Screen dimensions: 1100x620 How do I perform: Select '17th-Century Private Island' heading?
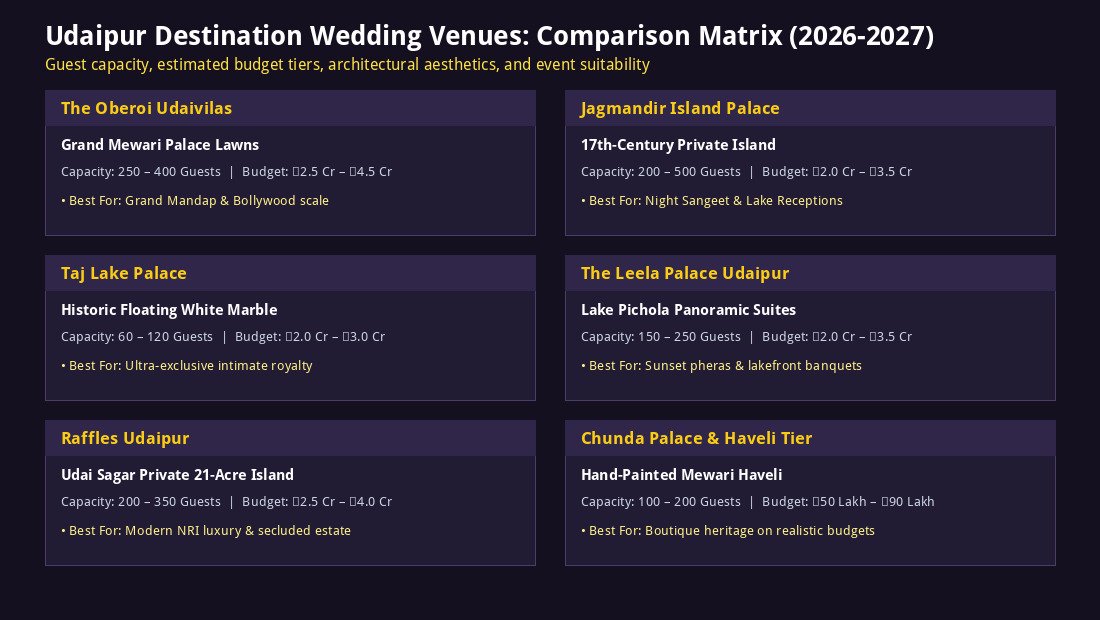point(678,145)
